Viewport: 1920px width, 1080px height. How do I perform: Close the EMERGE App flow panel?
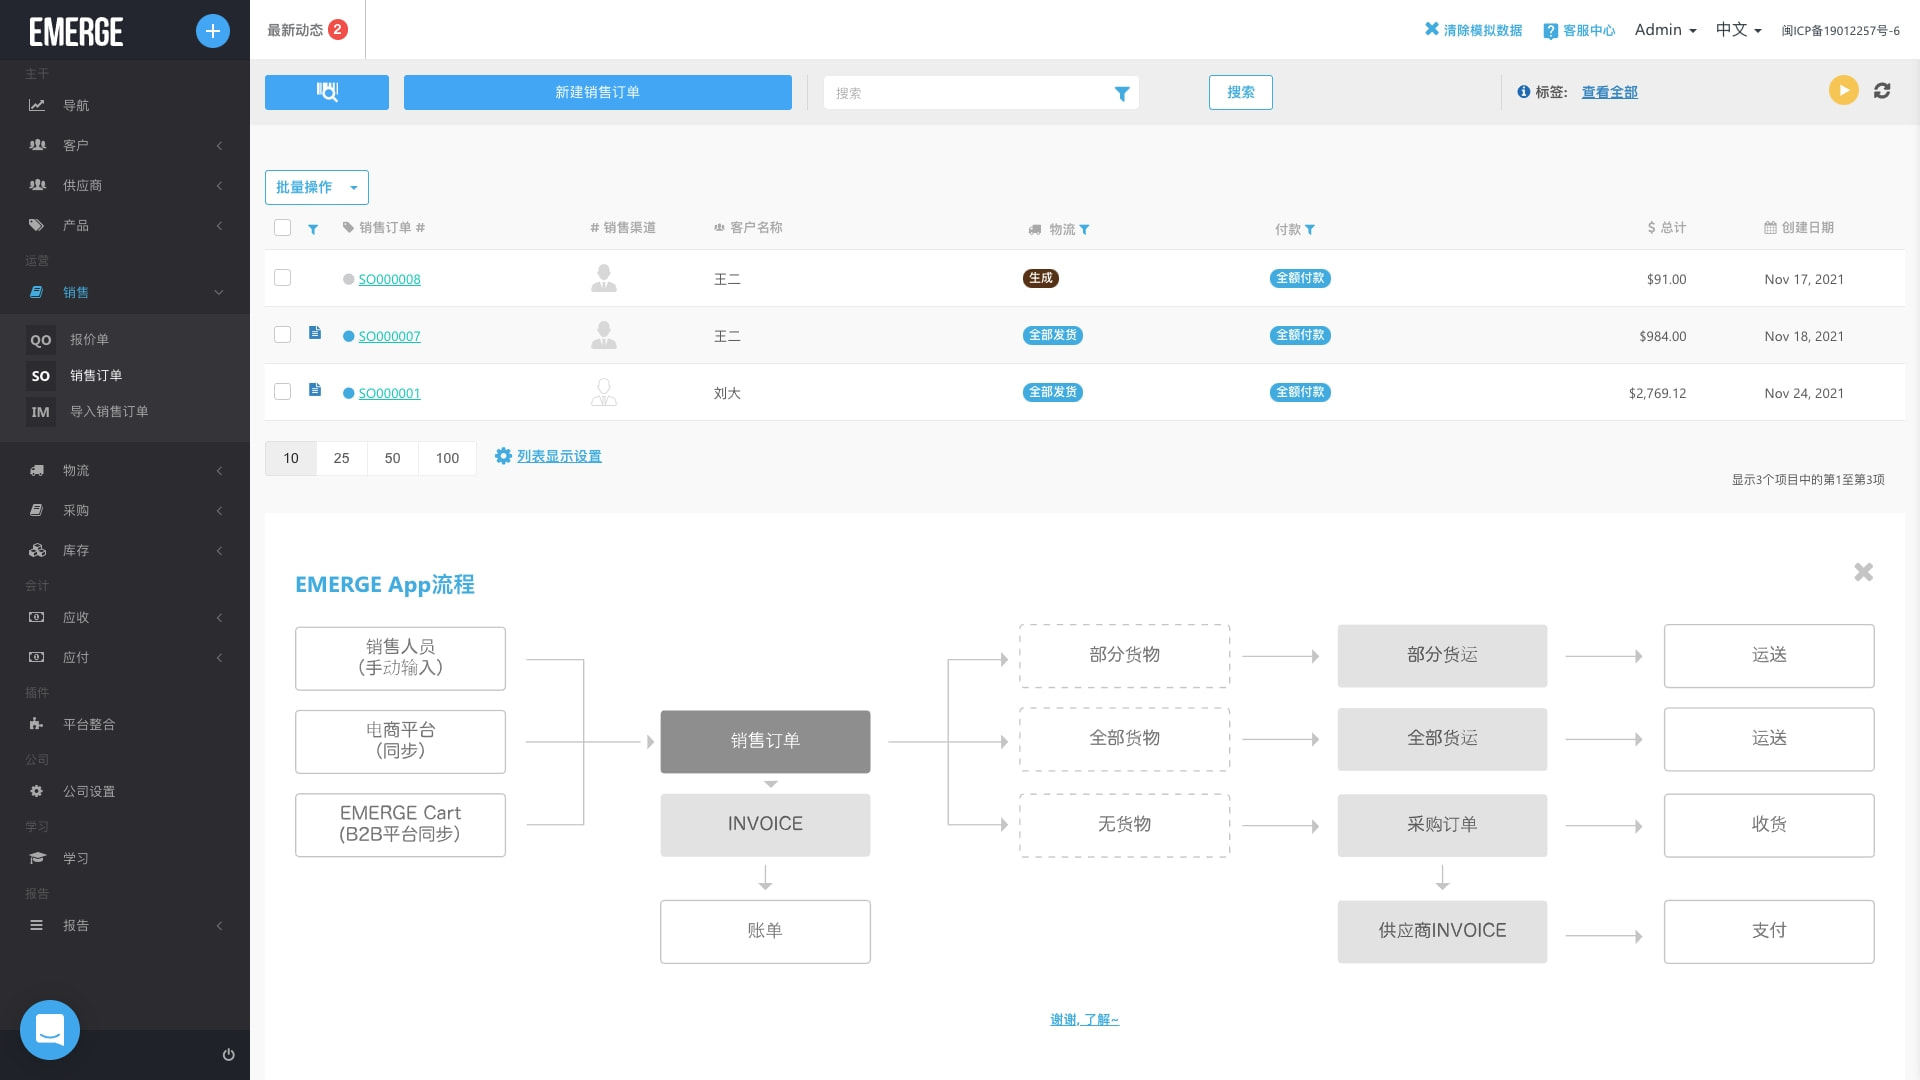click(1863, 572)
